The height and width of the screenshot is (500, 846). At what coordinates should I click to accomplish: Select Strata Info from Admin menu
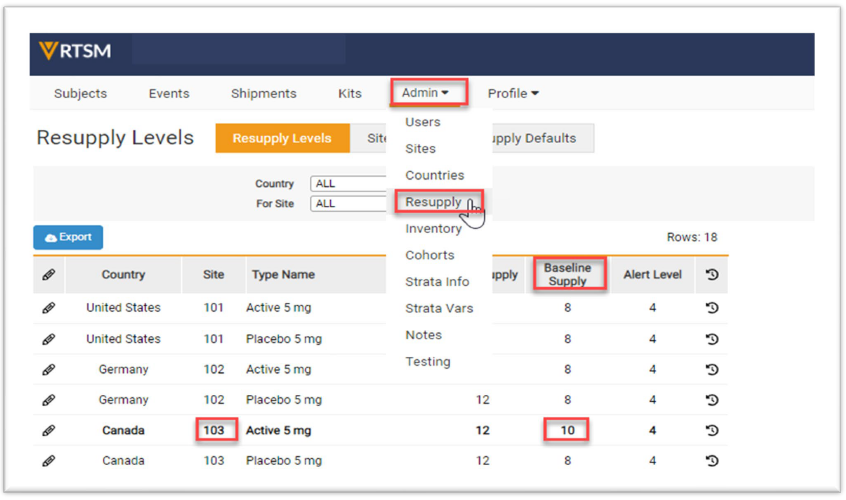(437, 282)
